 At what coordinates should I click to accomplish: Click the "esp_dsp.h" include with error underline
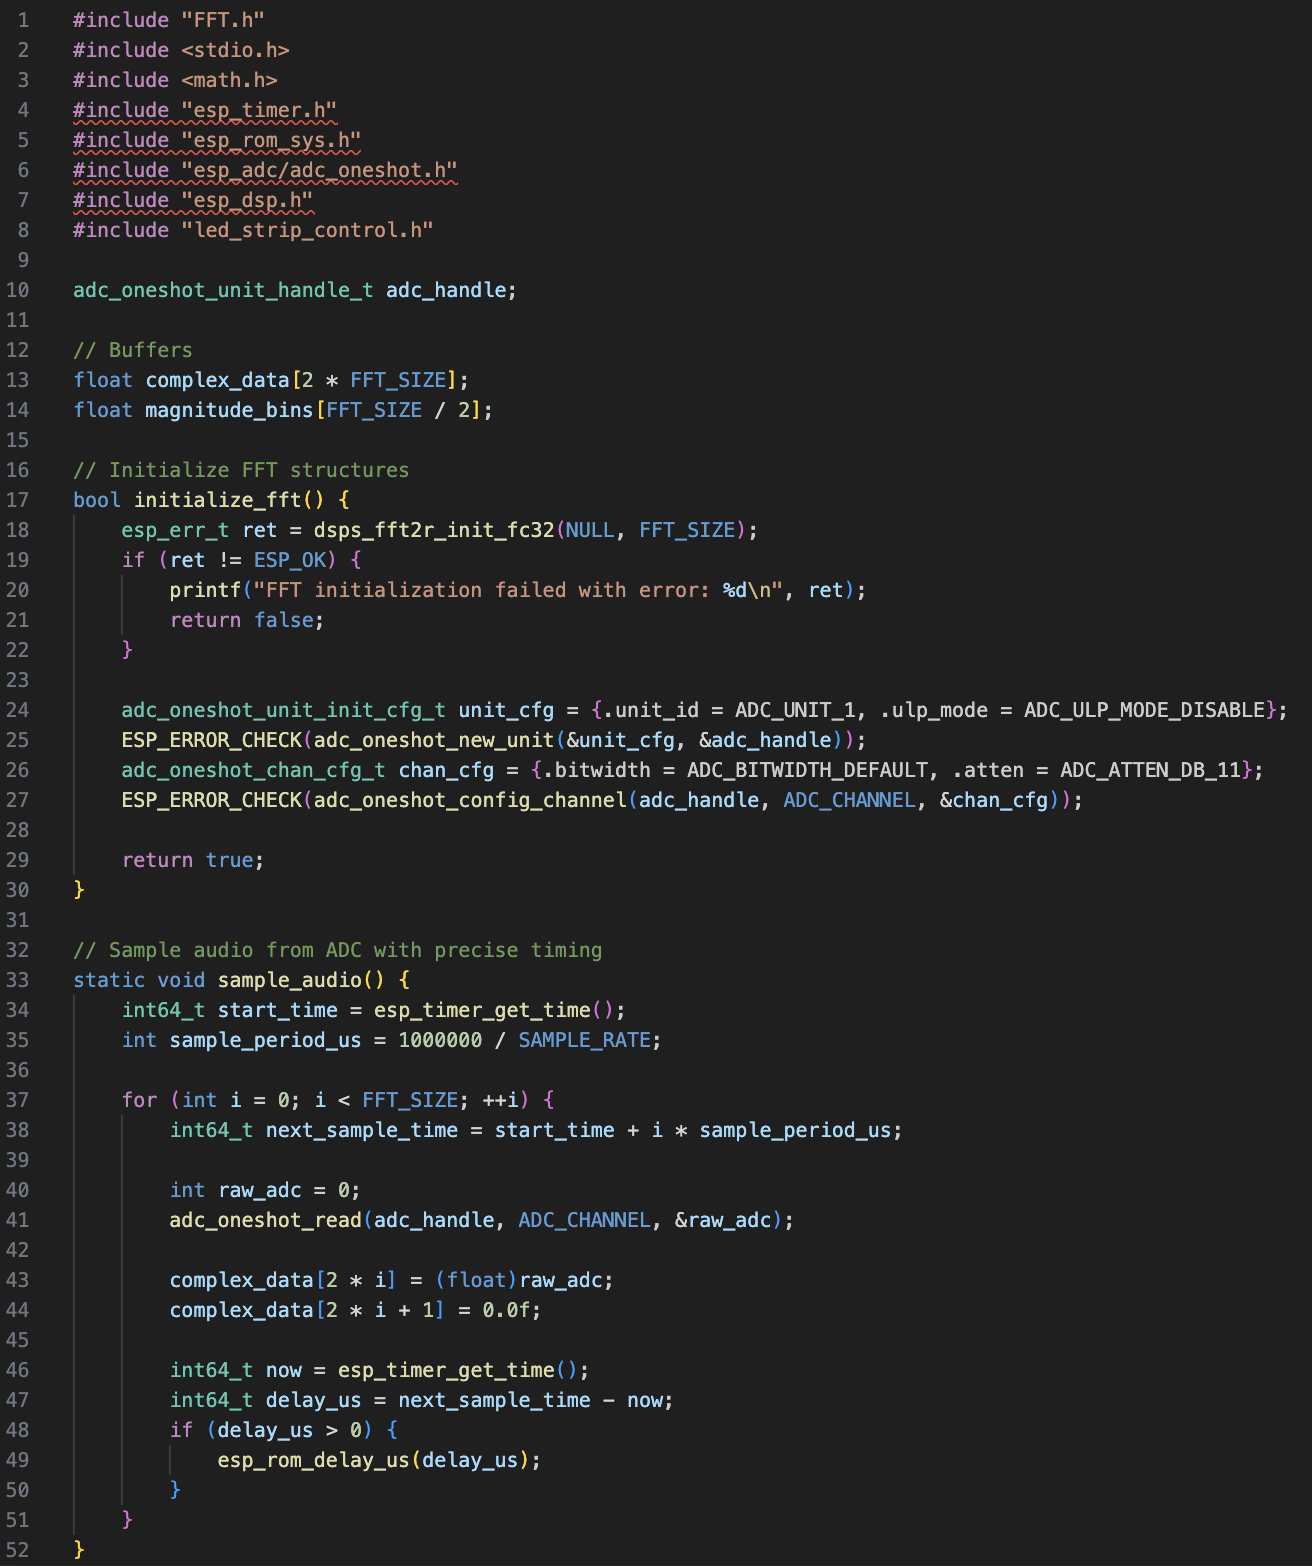click(x=247, y=200)
